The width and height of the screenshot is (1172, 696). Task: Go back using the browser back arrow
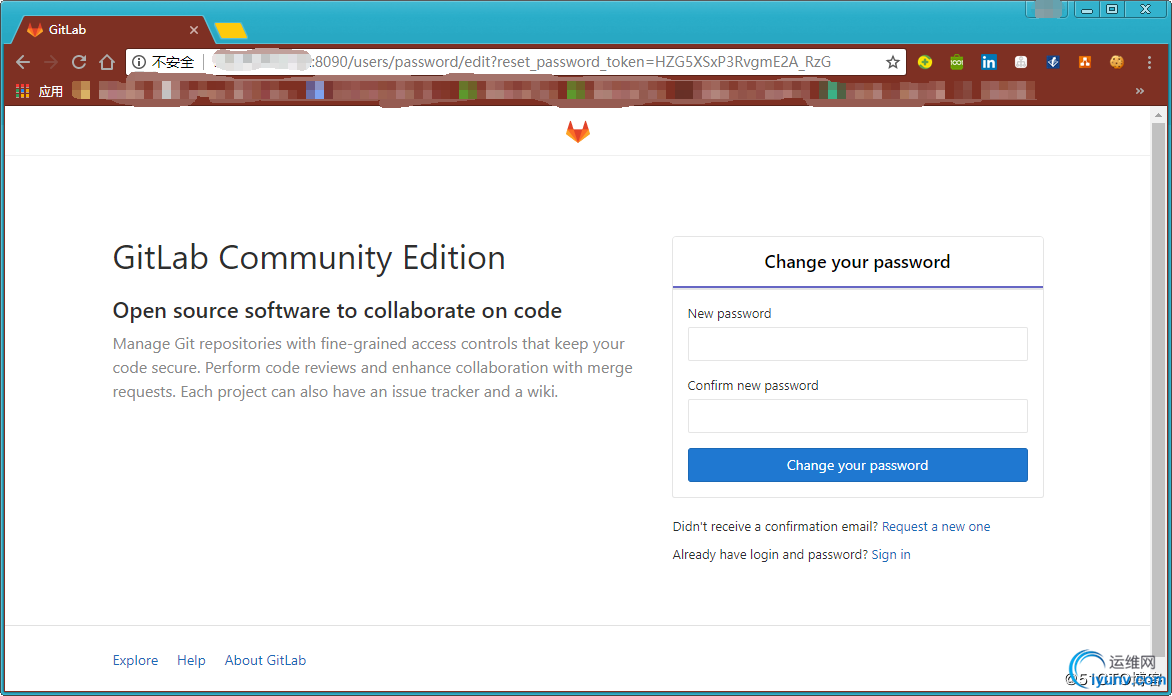click(x=23, y=62)
